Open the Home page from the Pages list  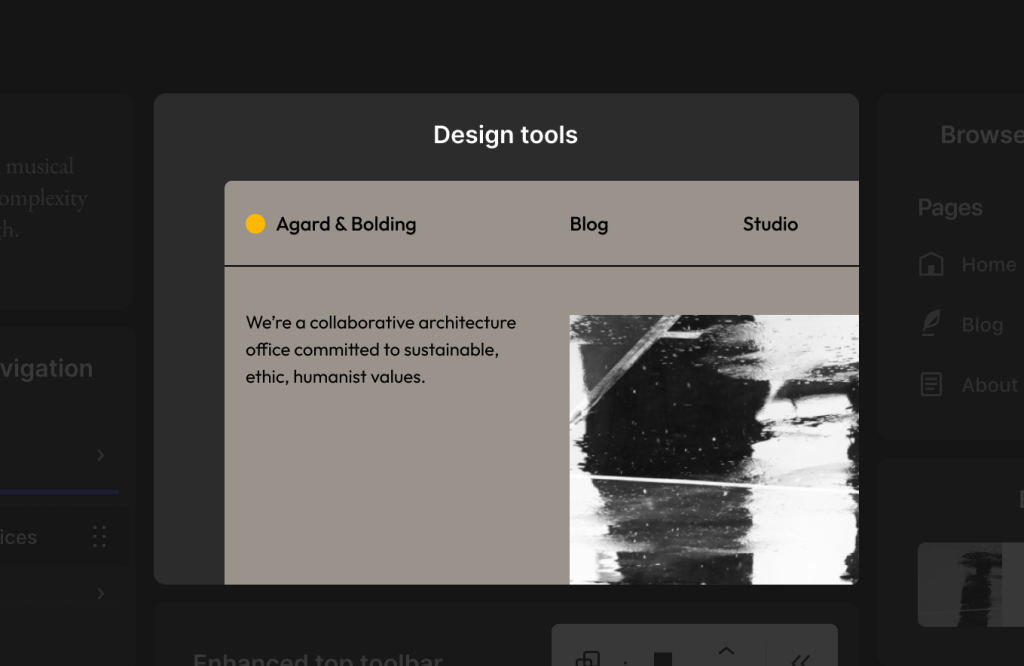point(990,264)
